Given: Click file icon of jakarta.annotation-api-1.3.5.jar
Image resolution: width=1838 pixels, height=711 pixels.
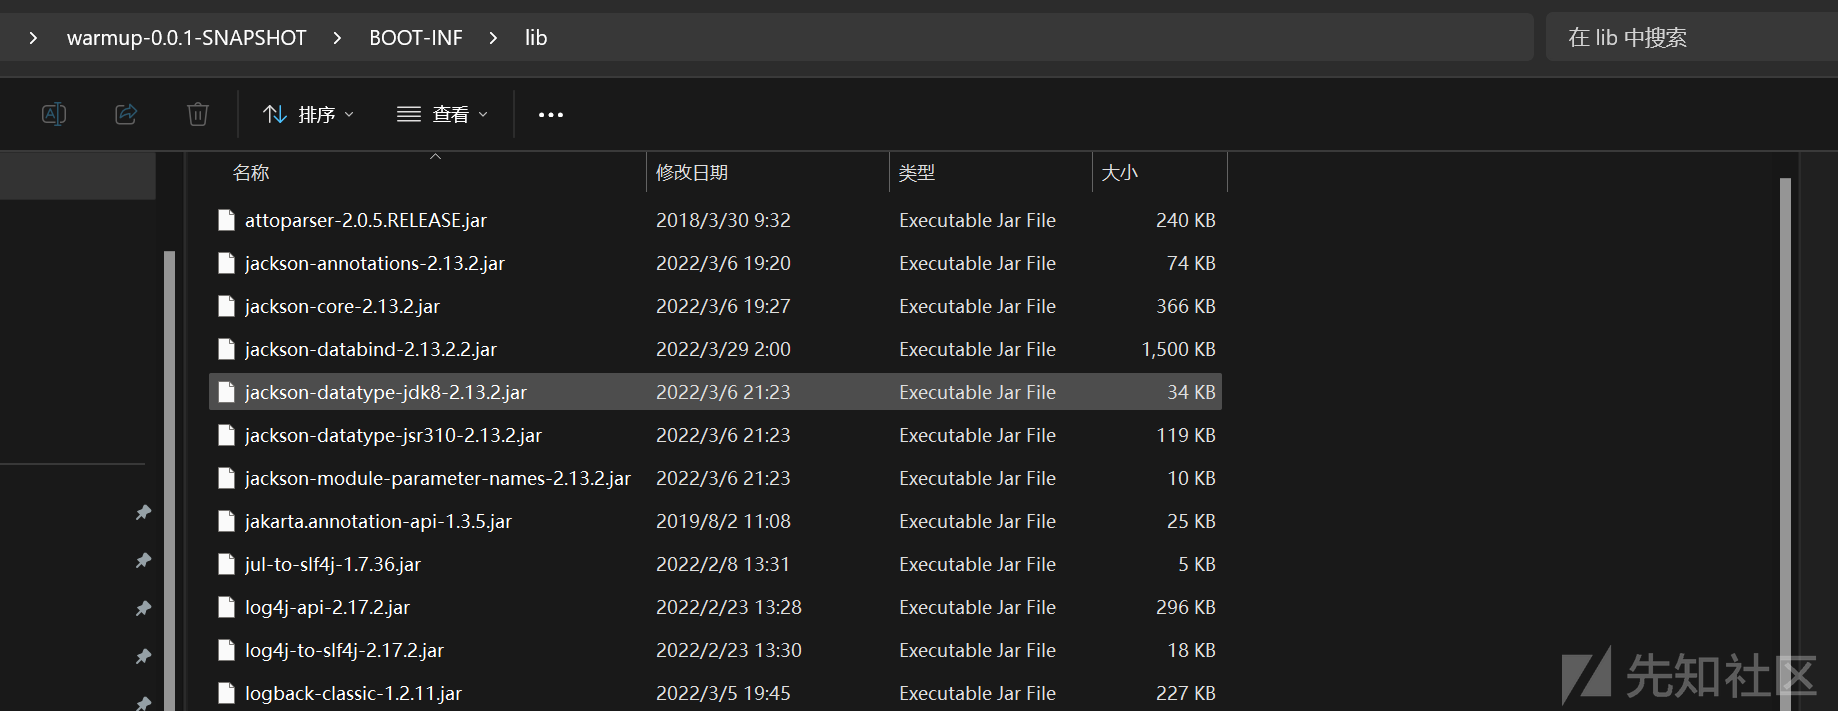Looking at the screenshot, I should pyautogui.click(x=227, y=521).
